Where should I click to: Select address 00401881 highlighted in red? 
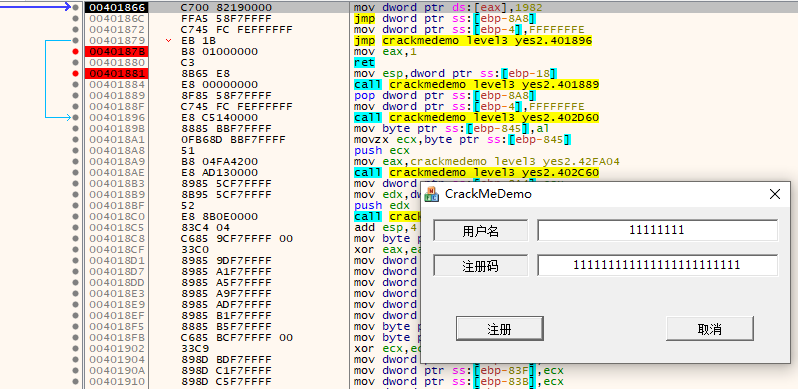117,73
